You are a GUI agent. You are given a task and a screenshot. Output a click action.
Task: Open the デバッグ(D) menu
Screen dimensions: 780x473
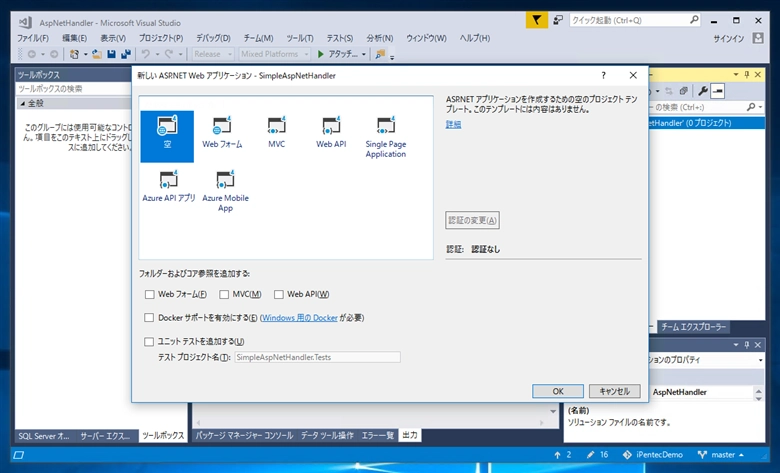(x=213, y=38)
